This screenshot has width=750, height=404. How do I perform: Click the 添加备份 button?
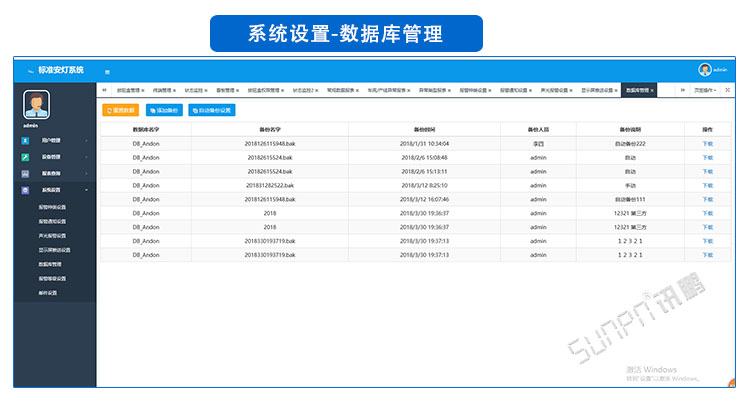(x=164, y=110)
